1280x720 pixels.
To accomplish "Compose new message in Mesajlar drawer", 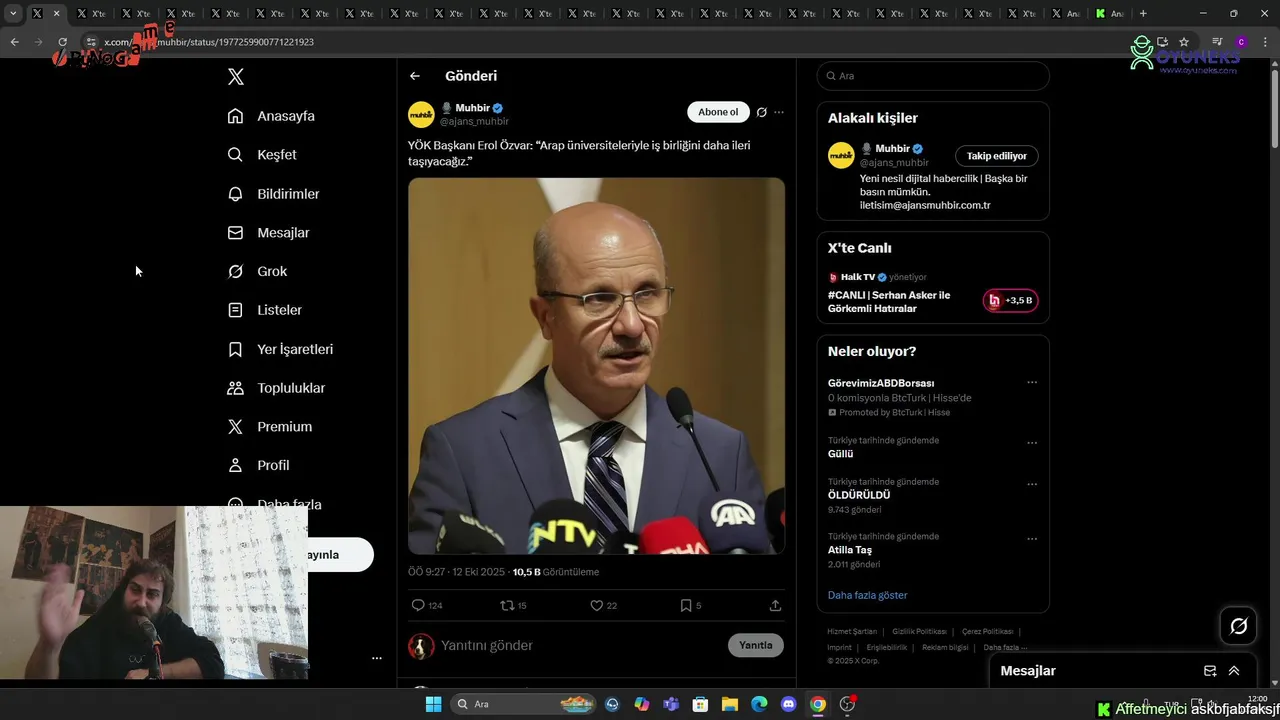I will tap(1210, 671).
